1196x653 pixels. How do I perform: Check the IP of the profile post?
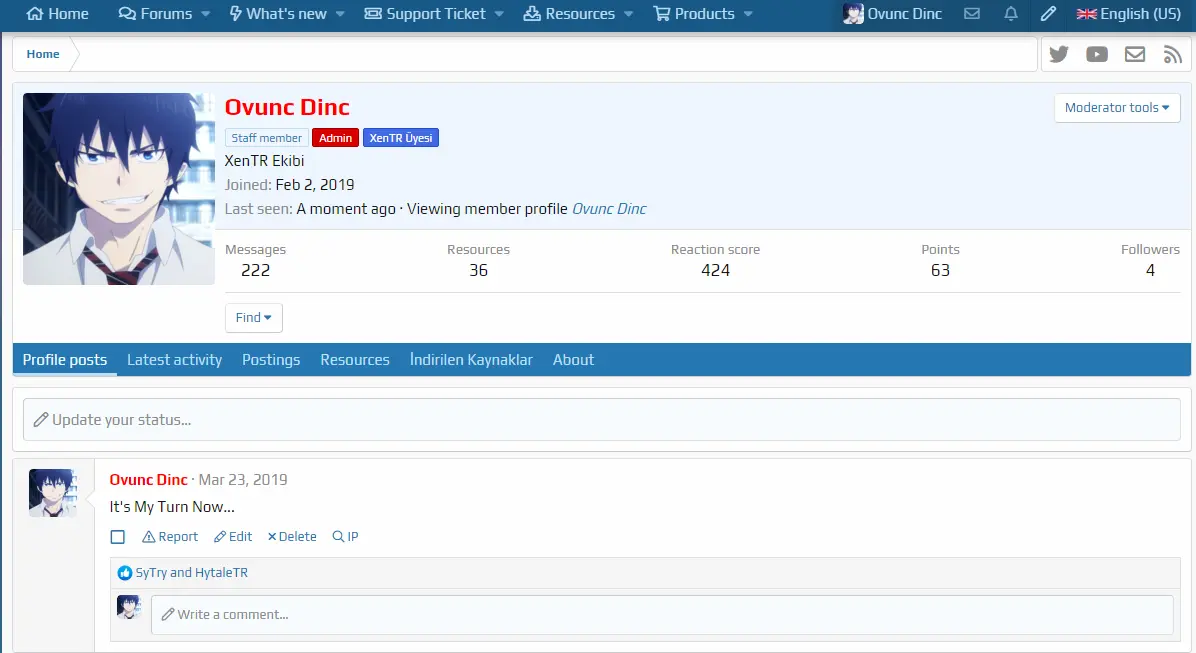click(346, 537)
